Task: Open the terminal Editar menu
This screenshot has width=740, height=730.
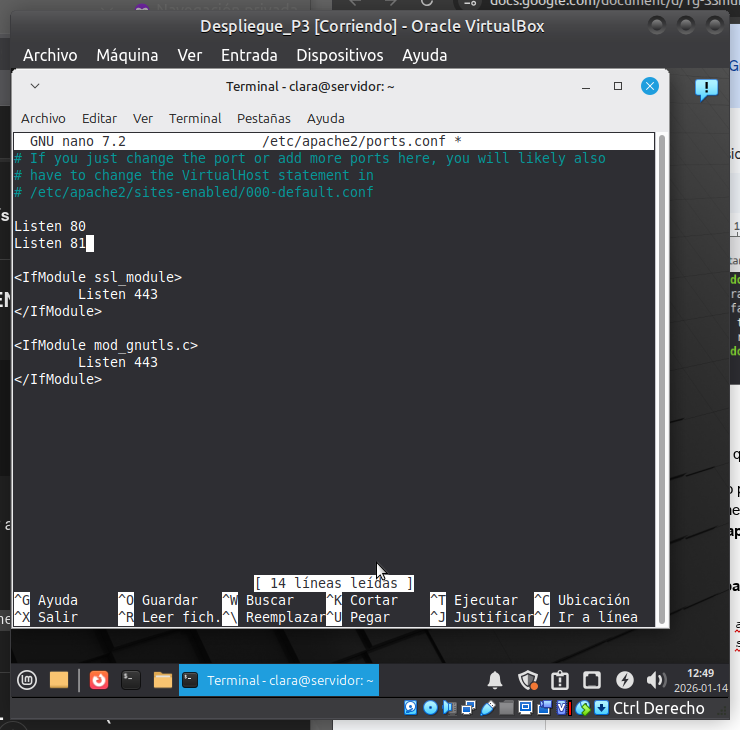Action: pos(99,118)
